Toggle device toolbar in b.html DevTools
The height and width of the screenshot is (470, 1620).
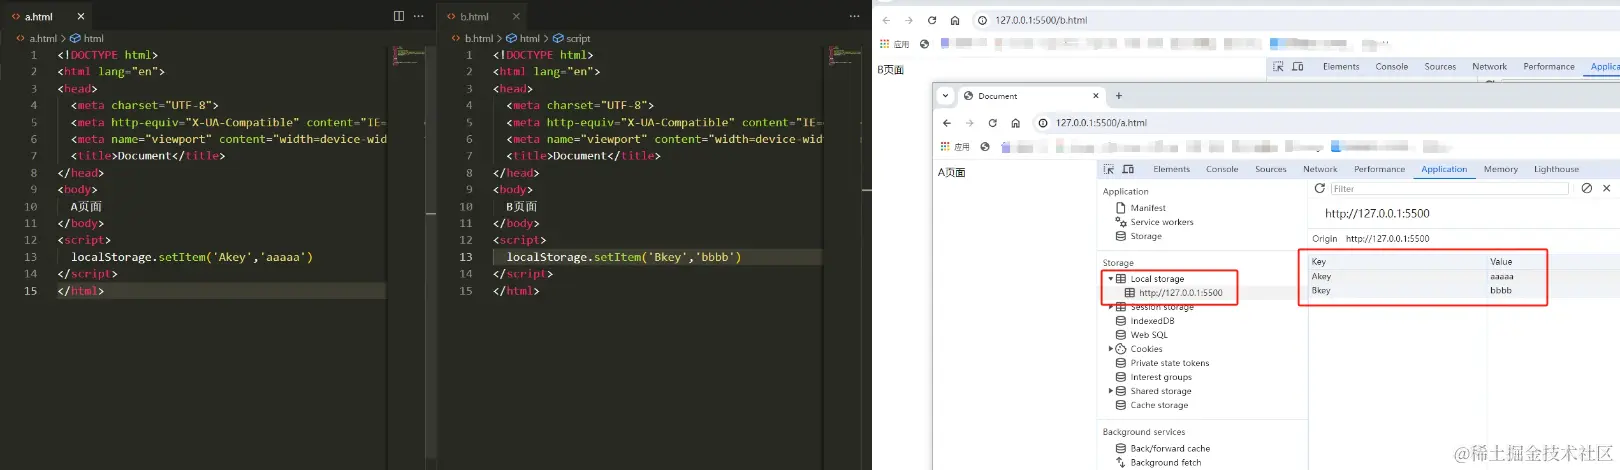1298,67
